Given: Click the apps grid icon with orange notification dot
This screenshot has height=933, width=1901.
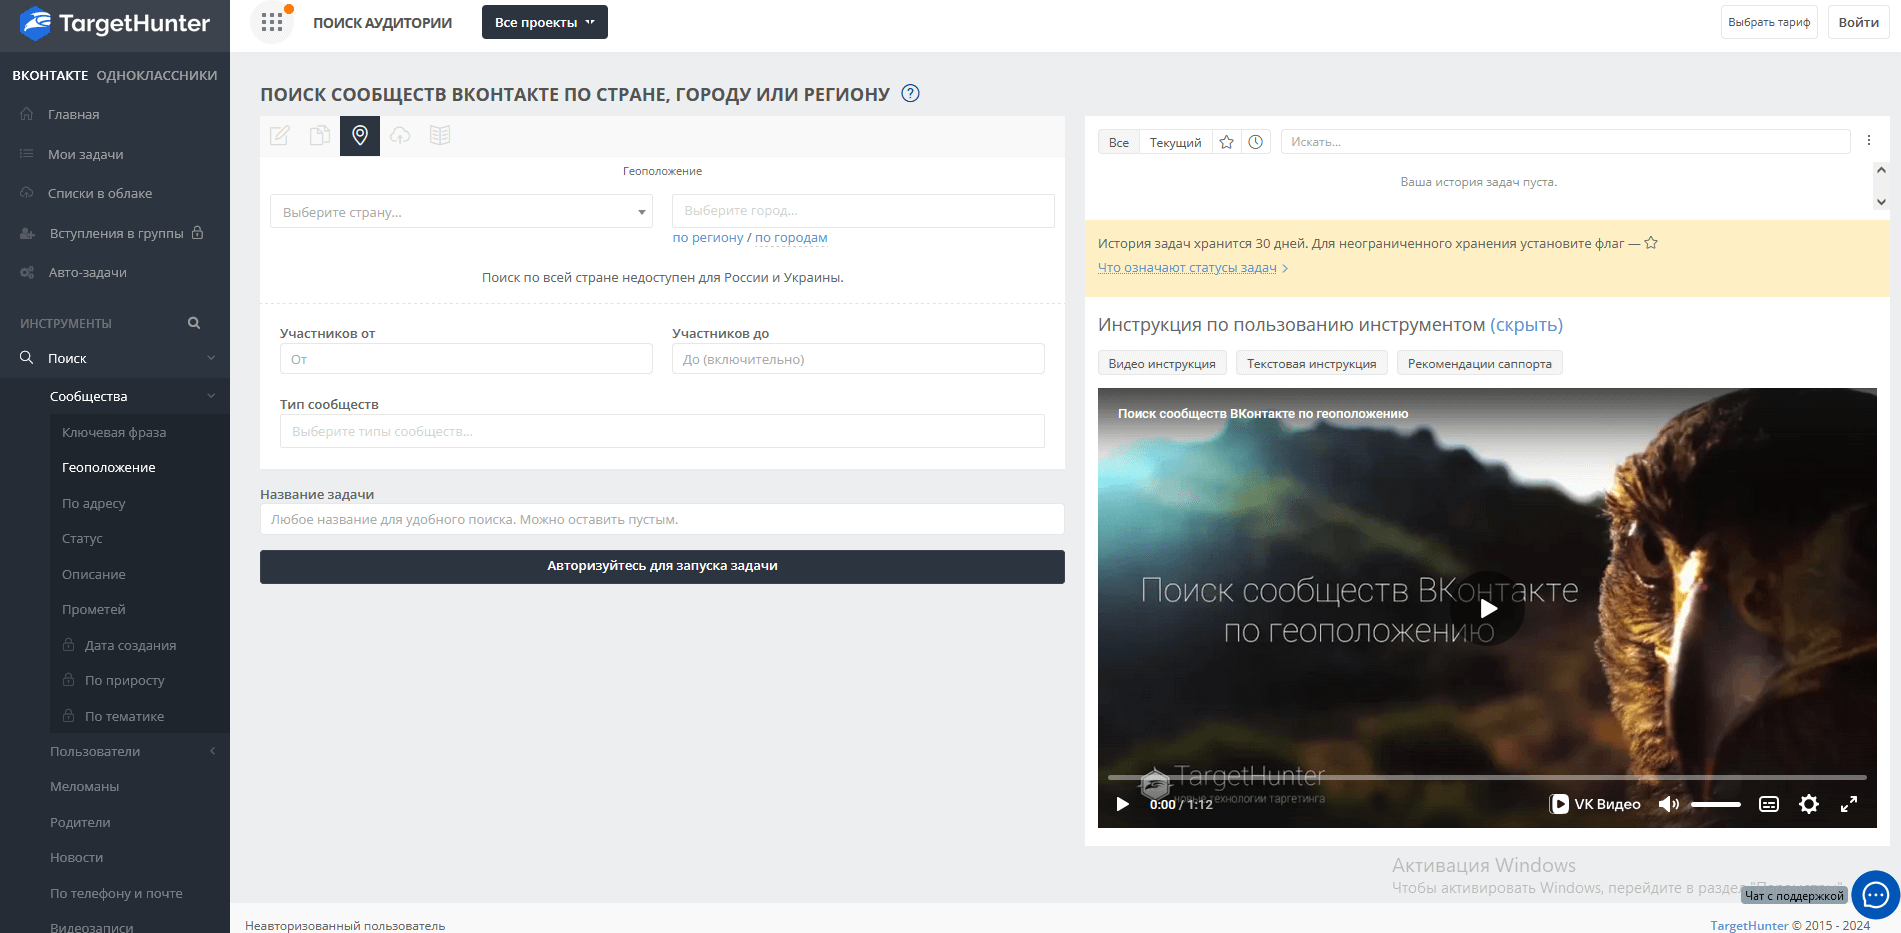Looking at the screenshot, I should click(271, 21).
